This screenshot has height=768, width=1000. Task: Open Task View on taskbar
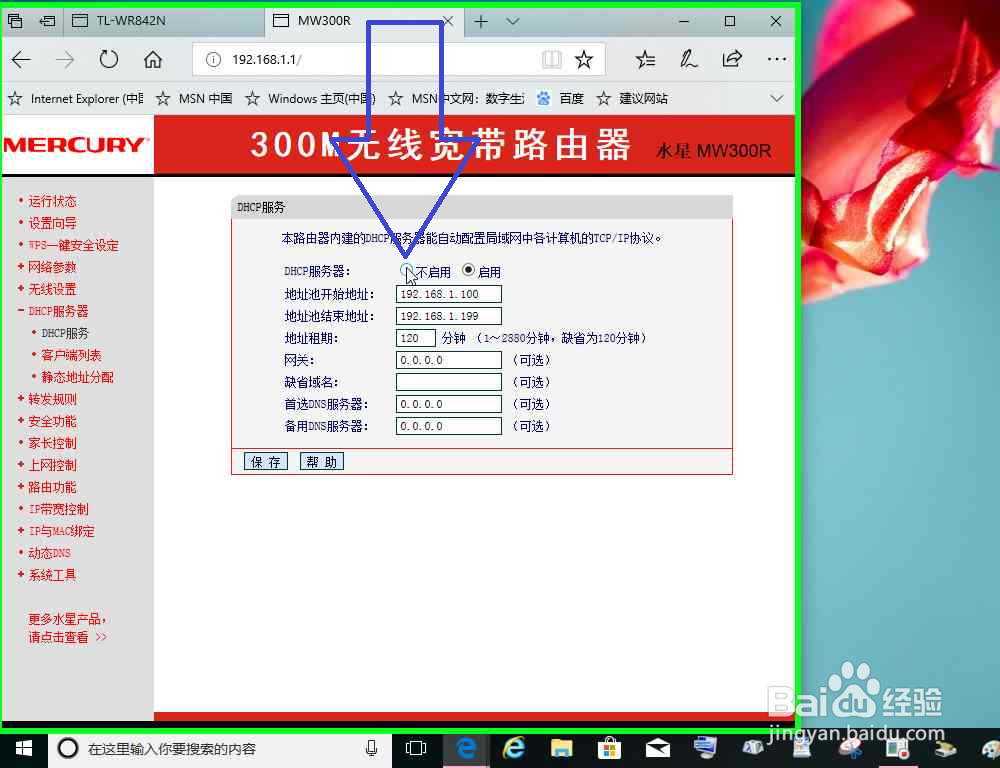click(x=416, y=748)
